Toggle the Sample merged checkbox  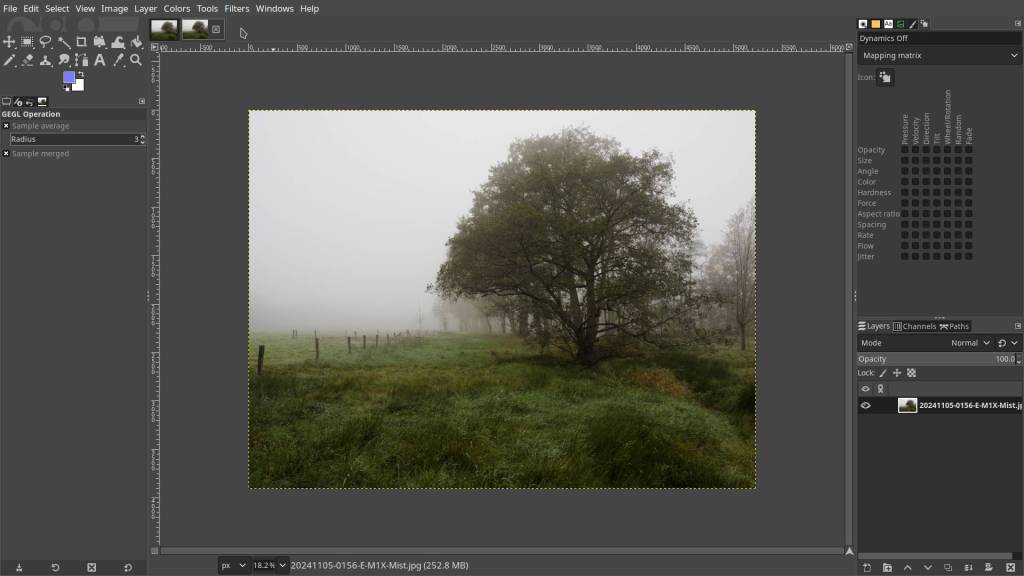[6, 154]
